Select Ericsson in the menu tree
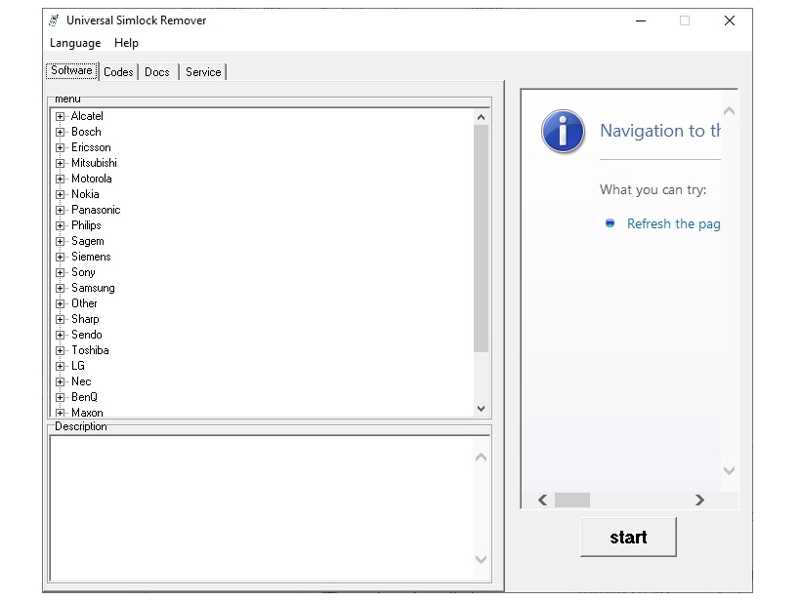This screenshot has width=800, height=600. tap(91, 148)
